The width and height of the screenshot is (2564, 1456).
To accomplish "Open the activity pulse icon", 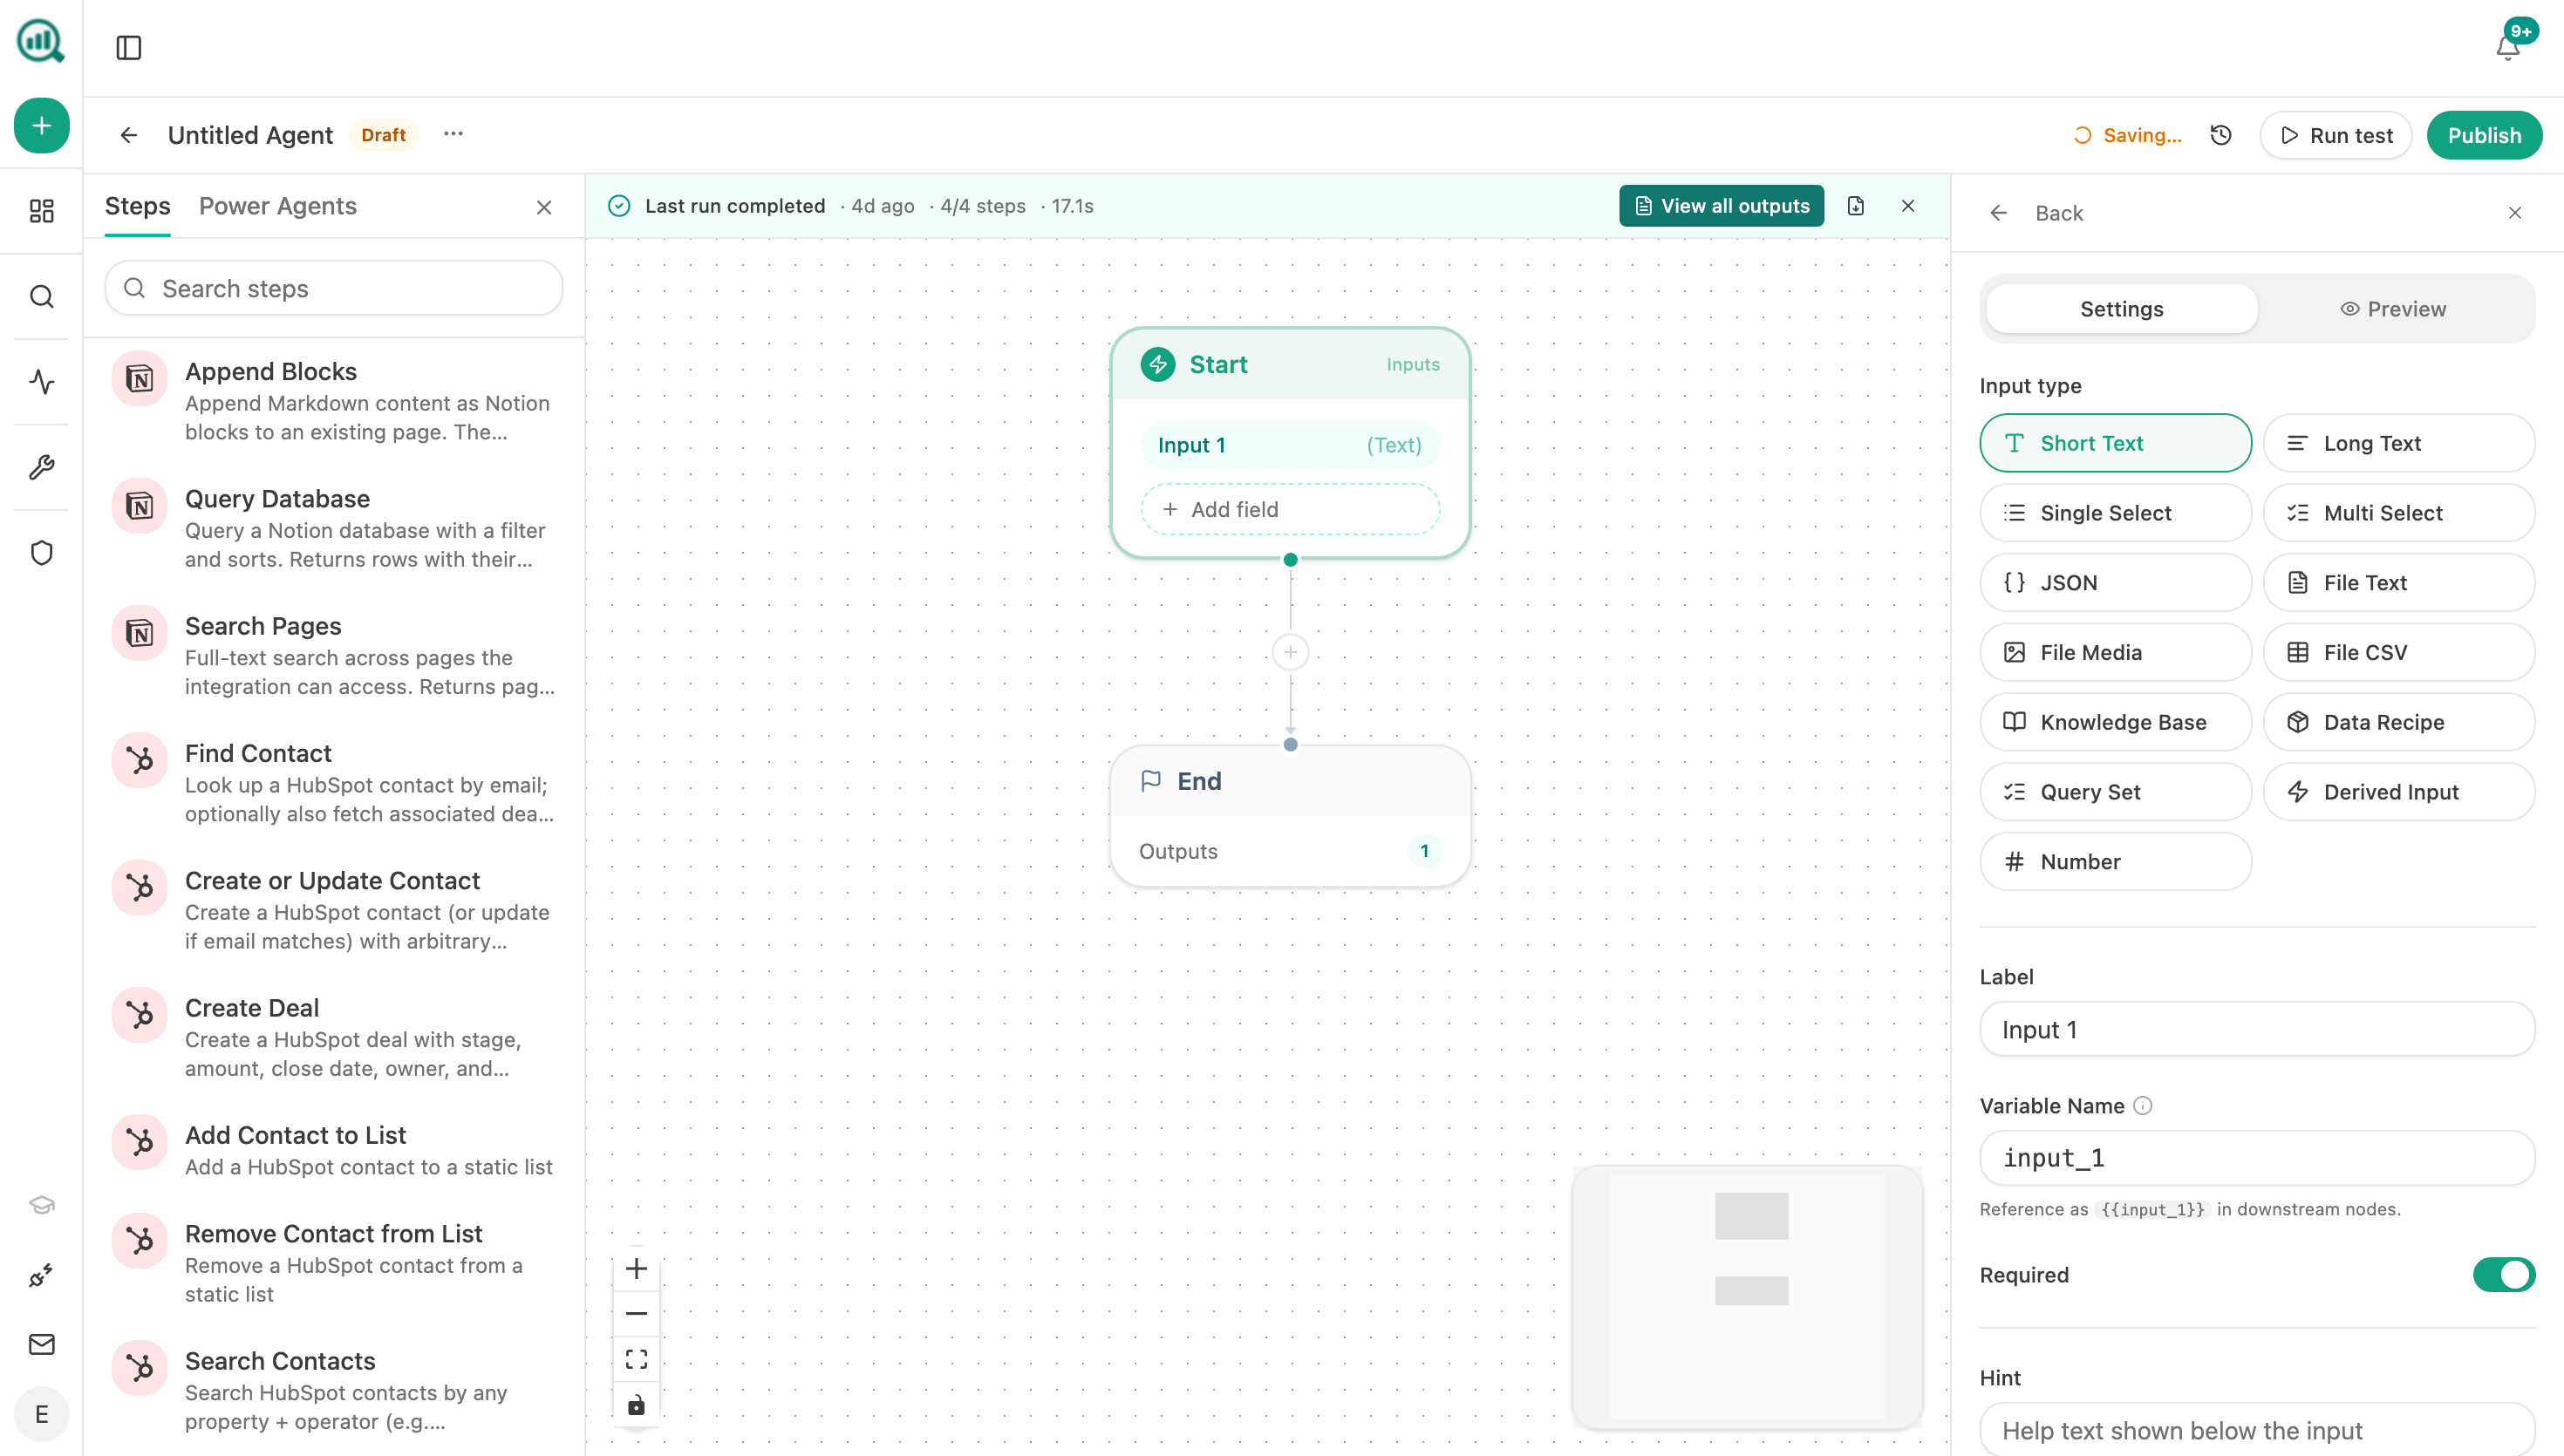I will [41, 382].
